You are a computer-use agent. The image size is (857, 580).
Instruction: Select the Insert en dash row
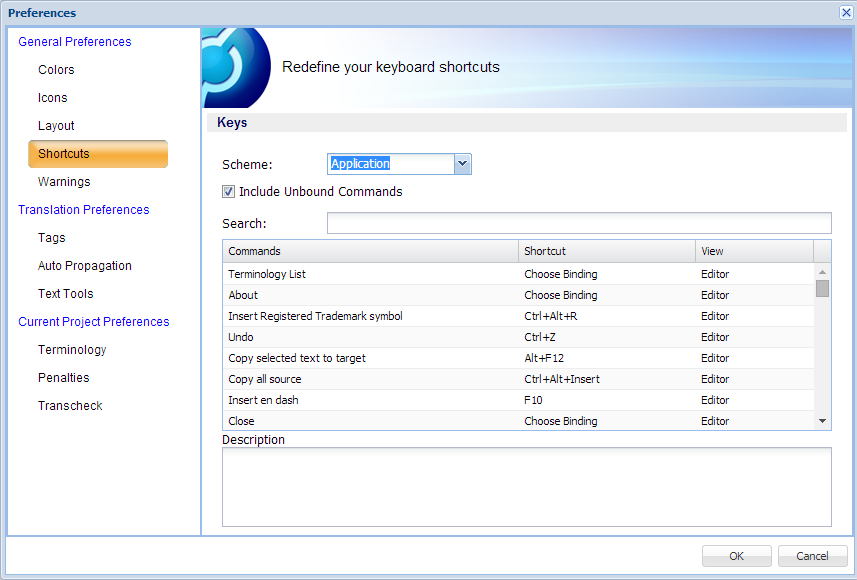click(518, 400)
